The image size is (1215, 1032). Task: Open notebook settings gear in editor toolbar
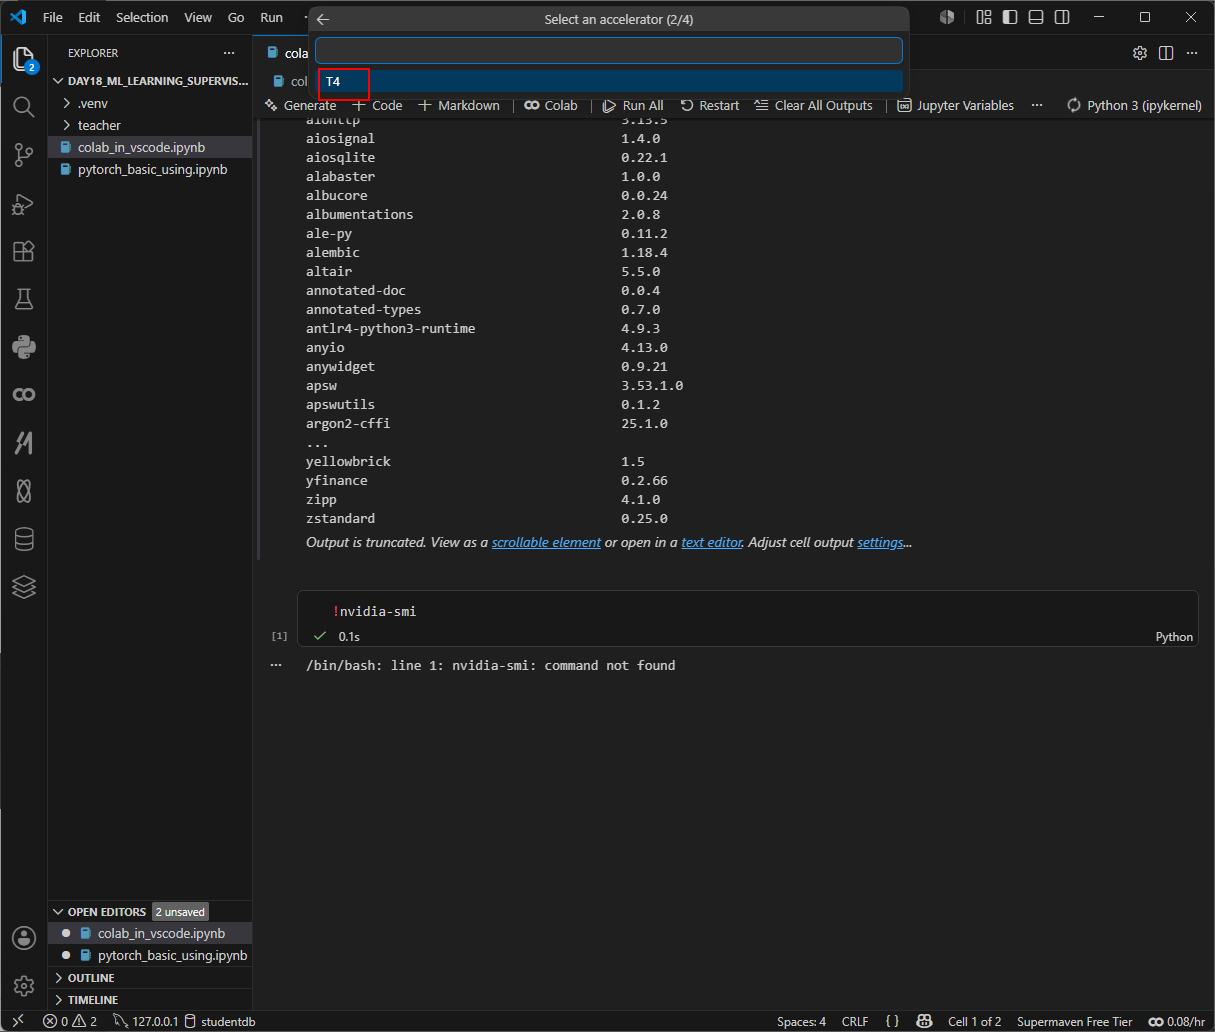1140,53
